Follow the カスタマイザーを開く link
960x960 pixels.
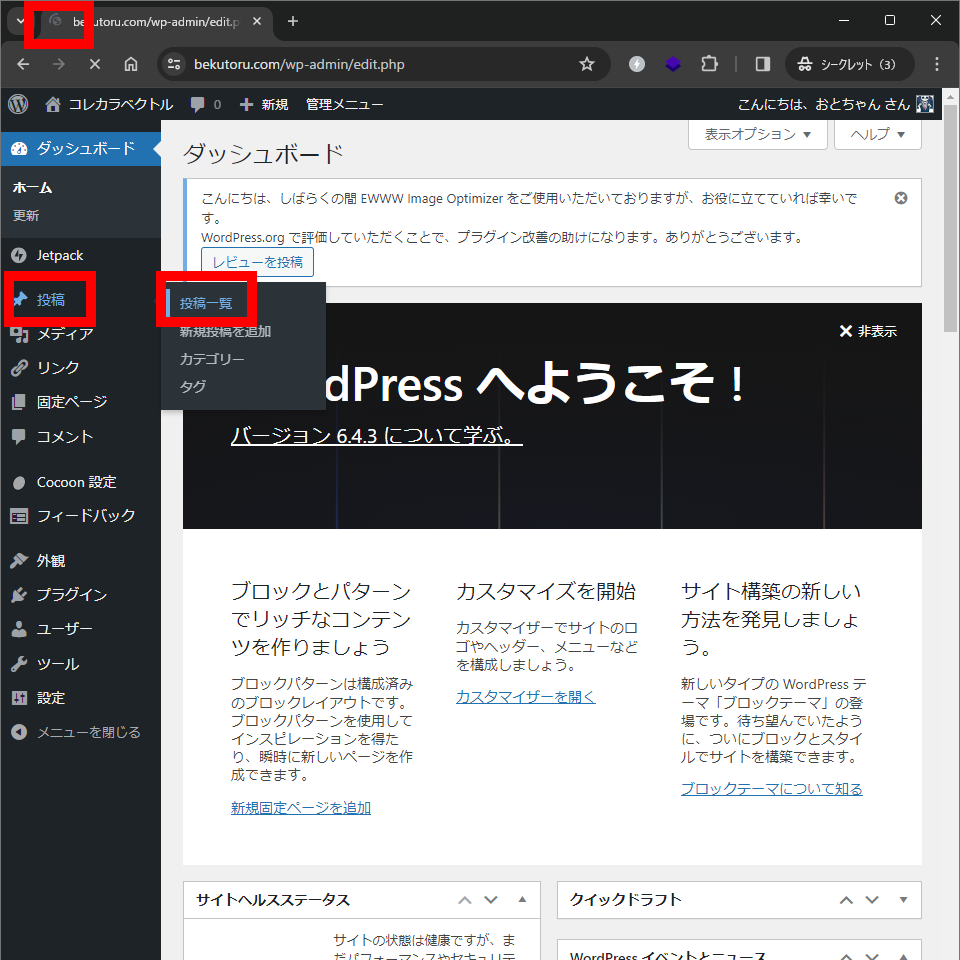tap(525, 697)
